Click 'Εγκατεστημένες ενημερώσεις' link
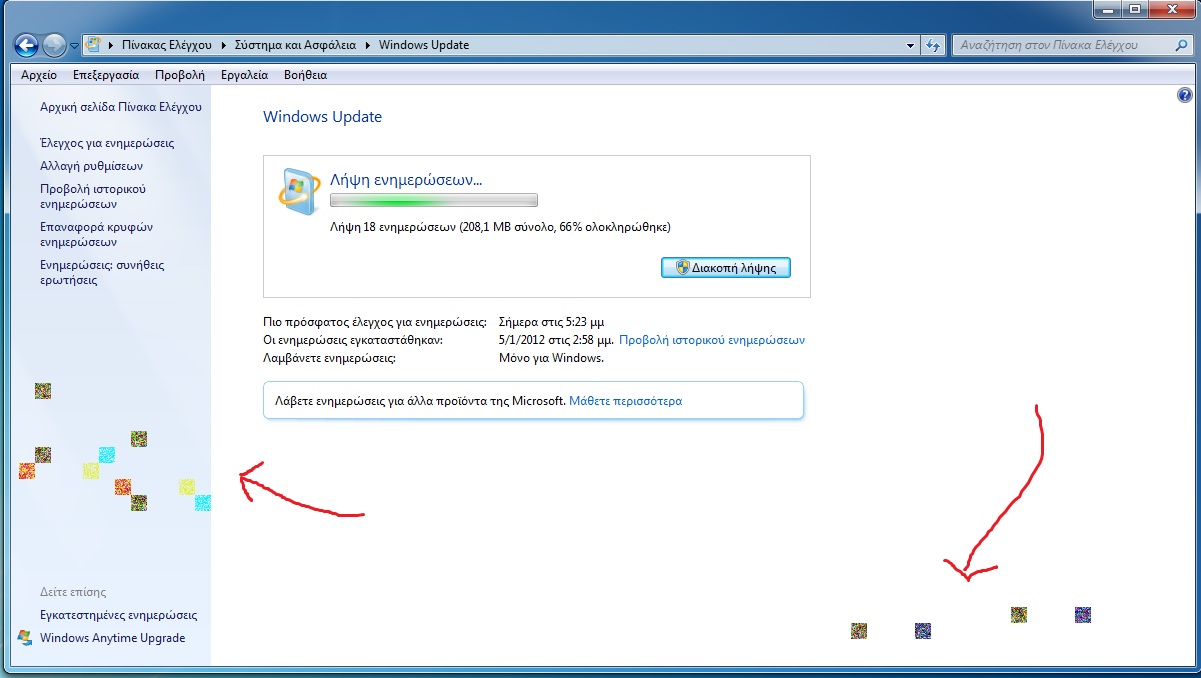Viewport: 1201px width, 678px height. click(119, 615)
